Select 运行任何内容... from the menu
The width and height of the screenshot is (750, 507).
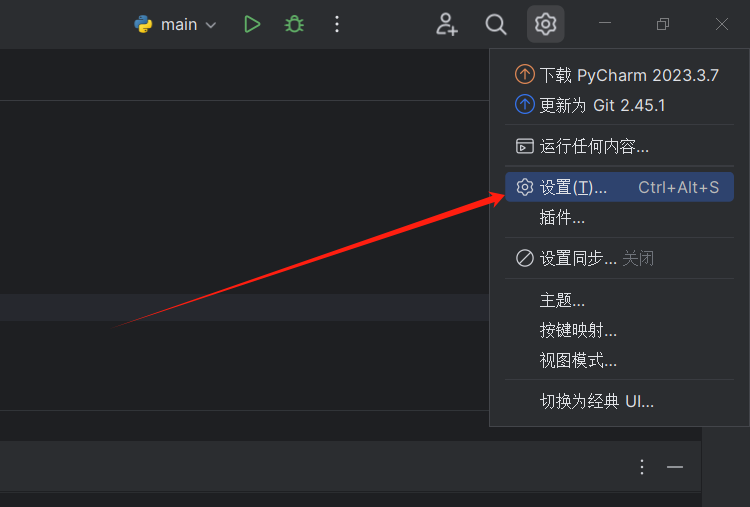(619, 146)
